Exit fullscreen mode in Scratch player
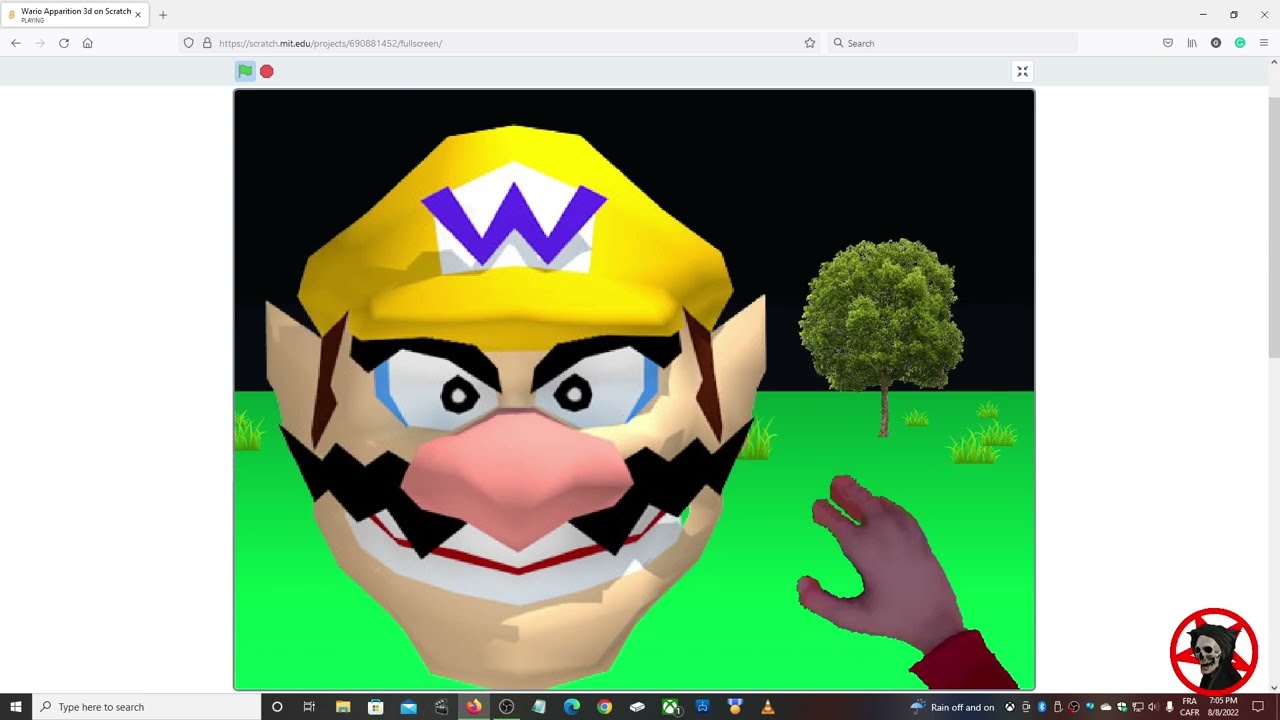The width and height of the screenshot is (1280, 720). pyautogui.click(x=1022, y=71)
